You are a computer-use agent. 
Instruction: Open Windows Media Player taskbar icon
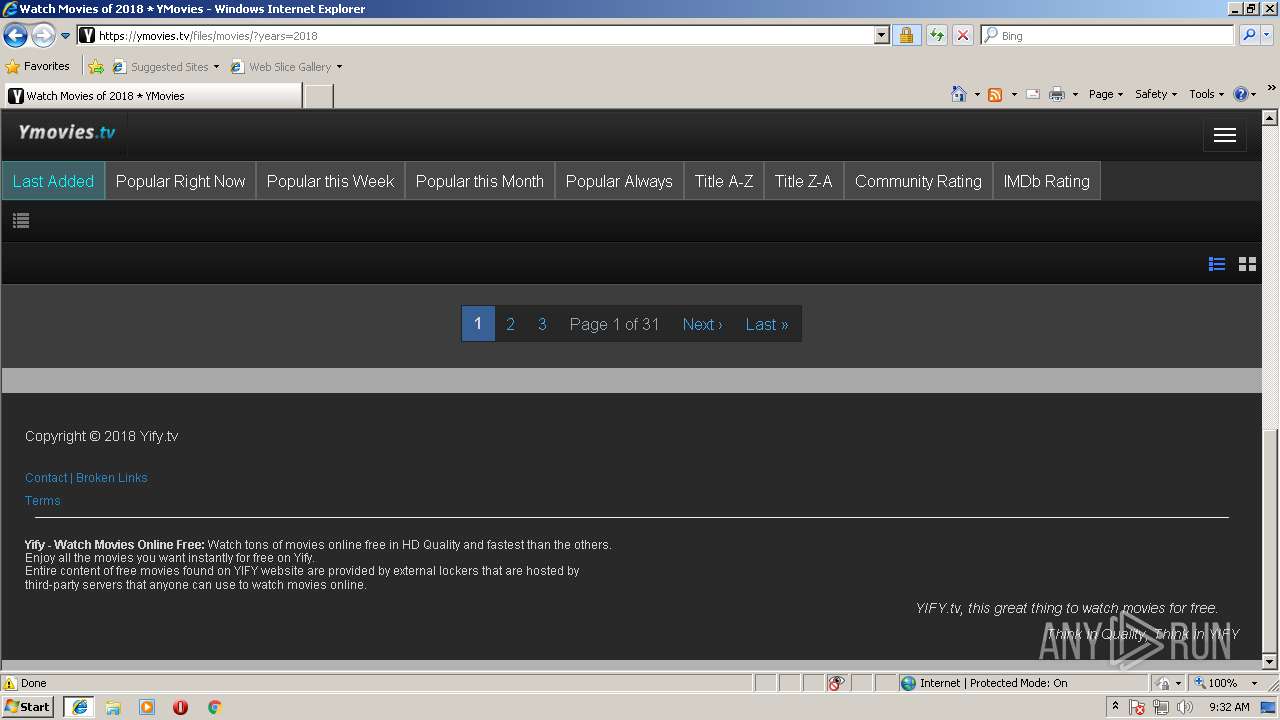click(x=147, y=707)
